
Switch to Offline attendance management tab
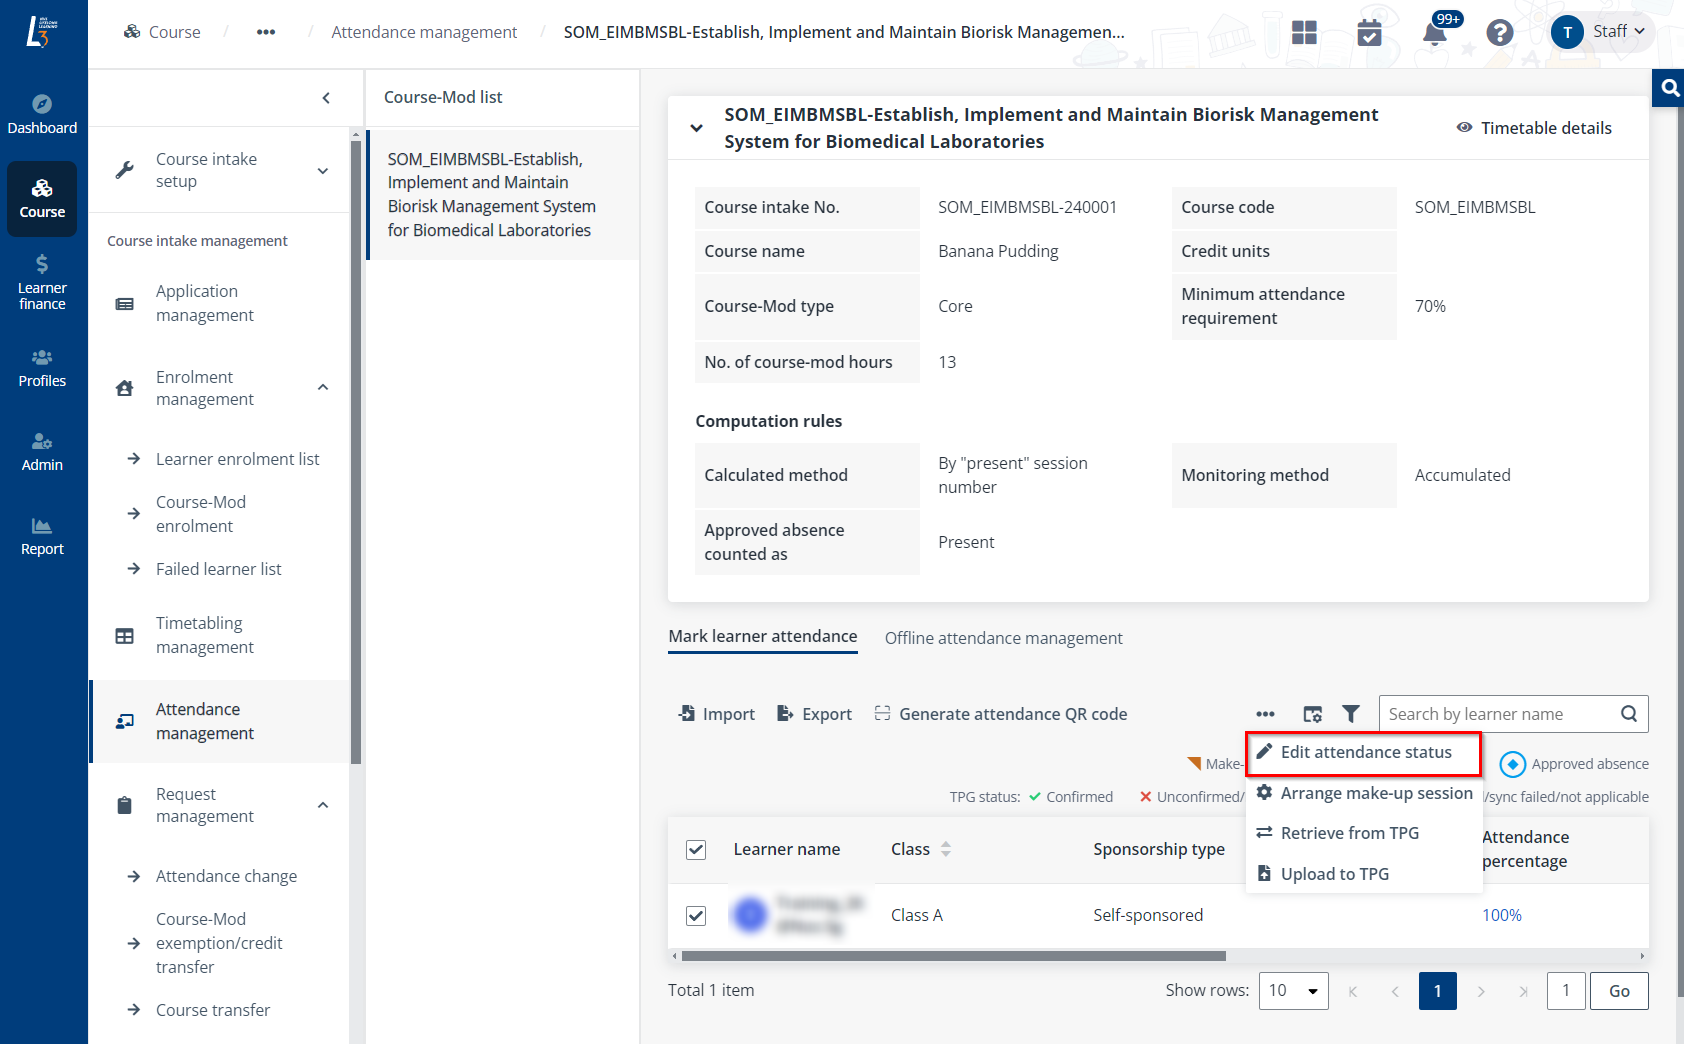(x=1003, y=638)
